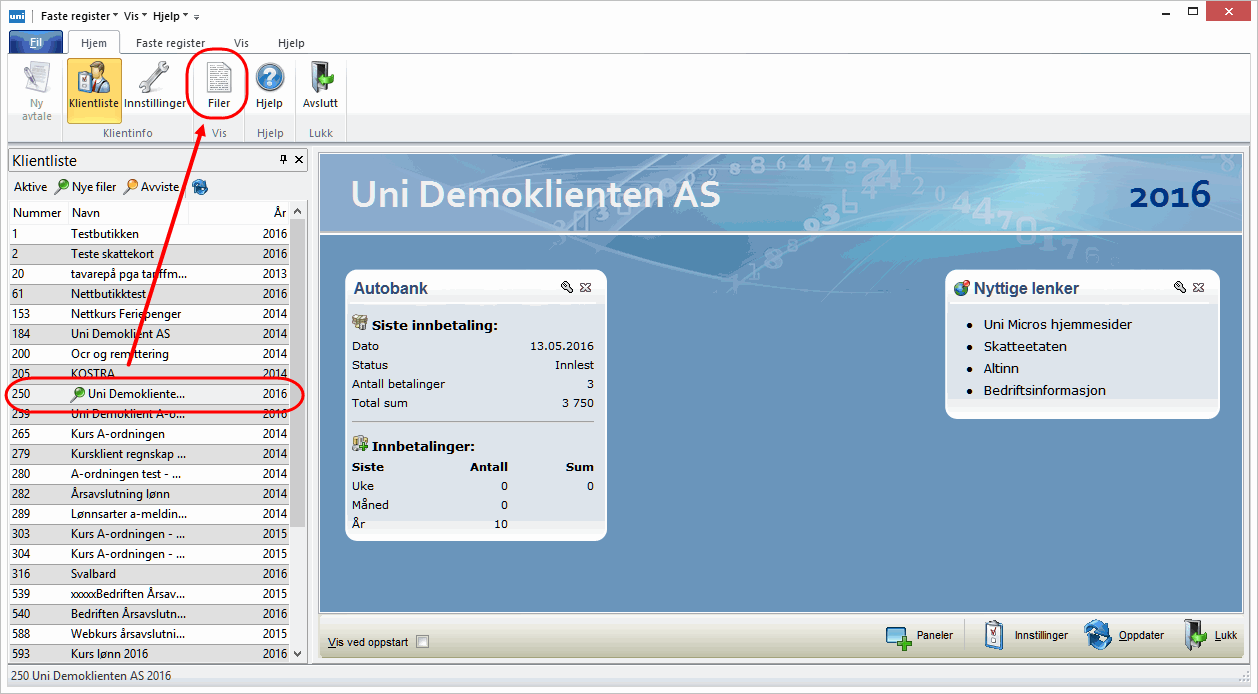Open quick access toolbar customize arrow
The image size is (1258, 694).
coord(197,17)
